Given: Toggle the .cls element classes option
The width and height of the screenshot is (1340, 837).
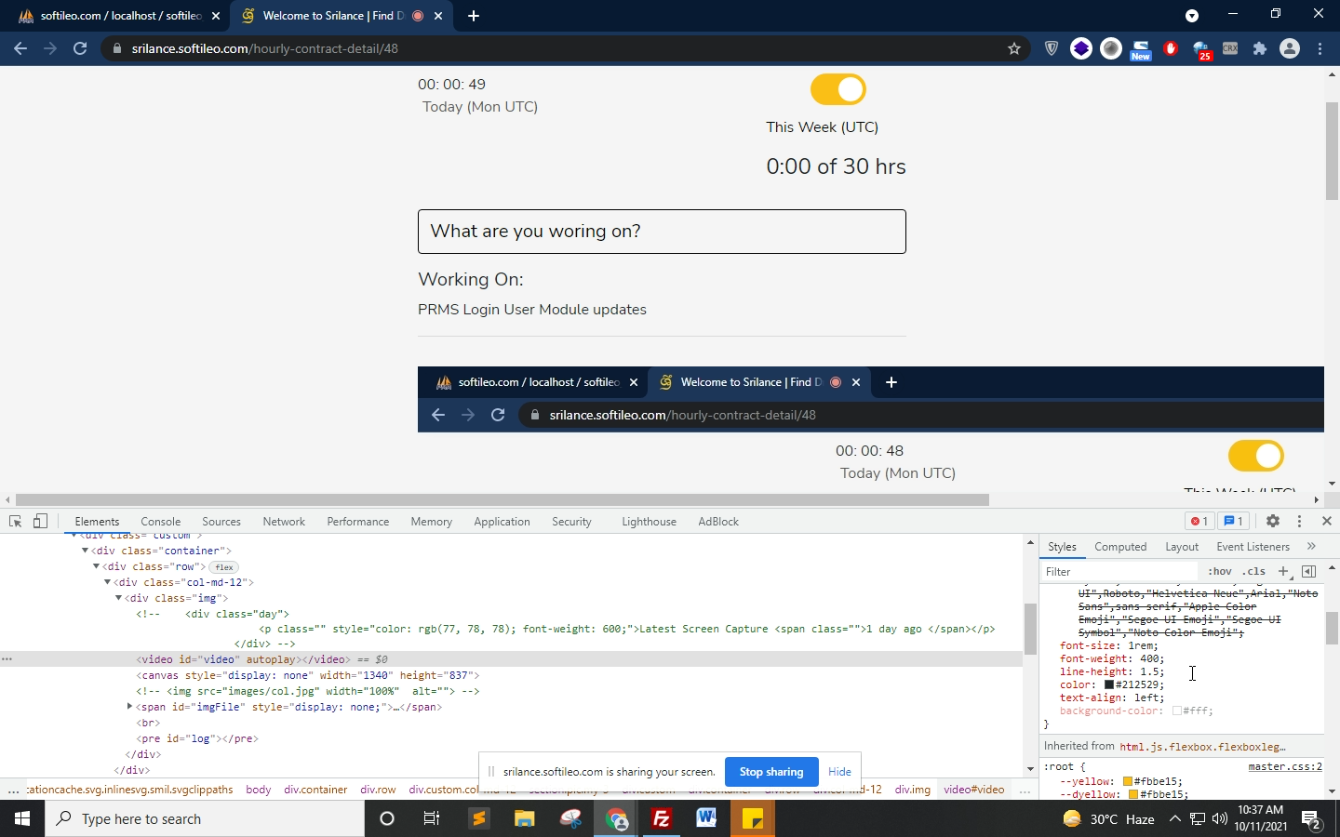Looking at the screenshot, I should (1254, 571).
